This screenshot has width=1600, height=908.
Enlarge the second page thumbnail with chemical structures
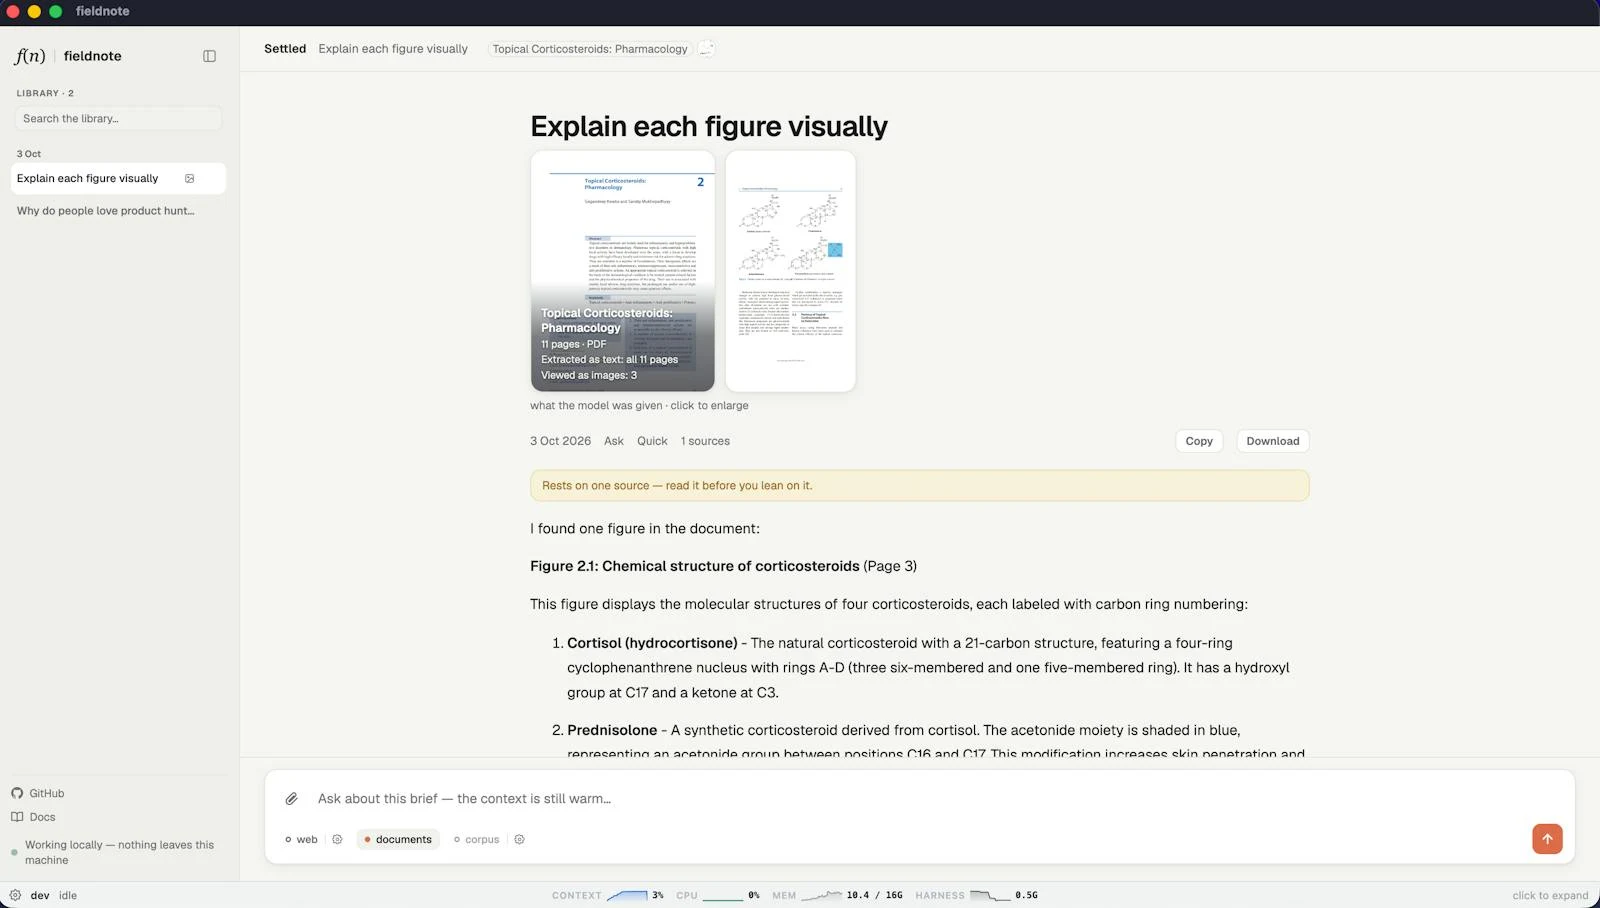[x=790, y=271]
